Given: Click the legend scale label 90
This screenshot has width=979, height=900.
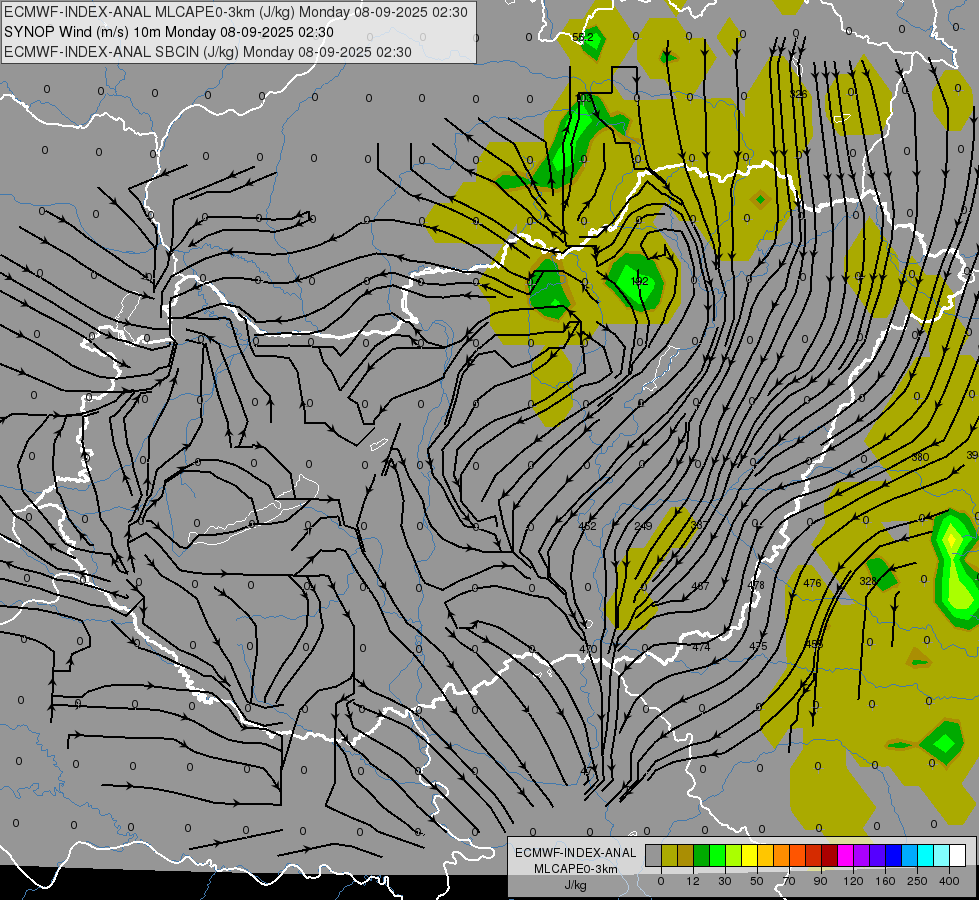Looking at the screenshot, I should pyautogui.click(x=820, y=881).
